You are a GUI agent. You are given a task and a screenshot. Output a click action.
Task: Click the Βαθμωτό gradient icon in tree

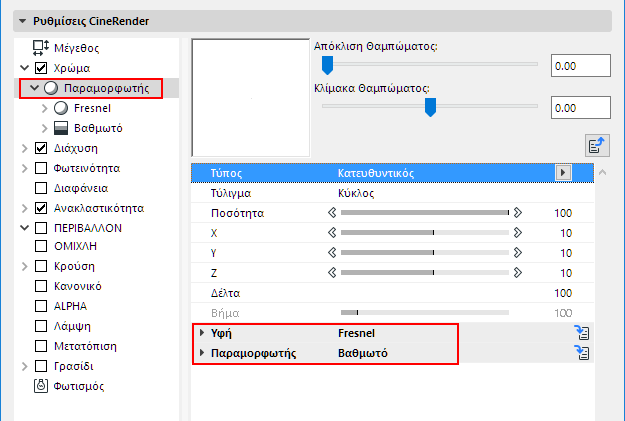coord(61,128)
